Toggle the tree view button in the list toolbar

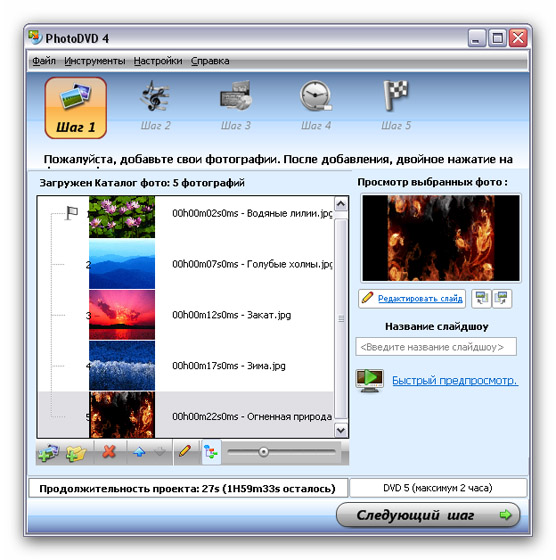(x=211, y=452)
